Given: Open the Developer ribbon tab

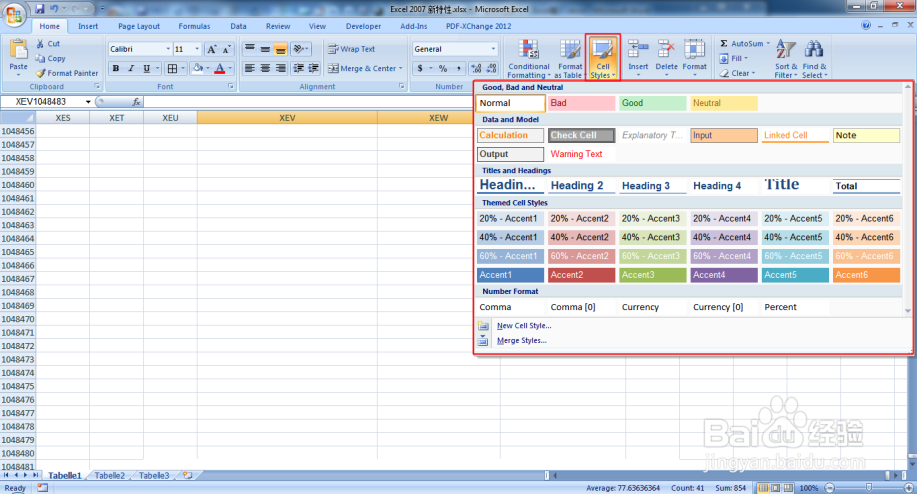Looking at the screenshot, I should point(363,26).
